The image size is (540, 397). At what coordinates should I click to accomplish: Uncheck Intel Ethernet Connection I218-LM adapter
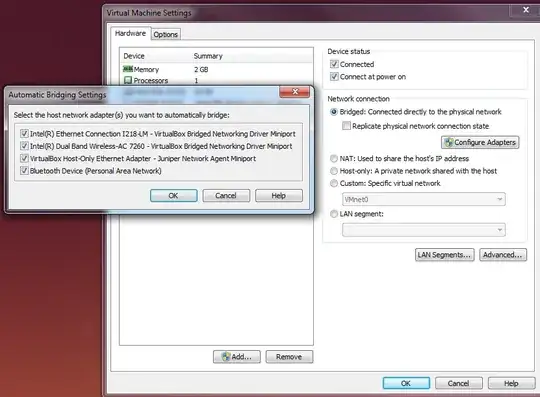(x=24, y=134)
